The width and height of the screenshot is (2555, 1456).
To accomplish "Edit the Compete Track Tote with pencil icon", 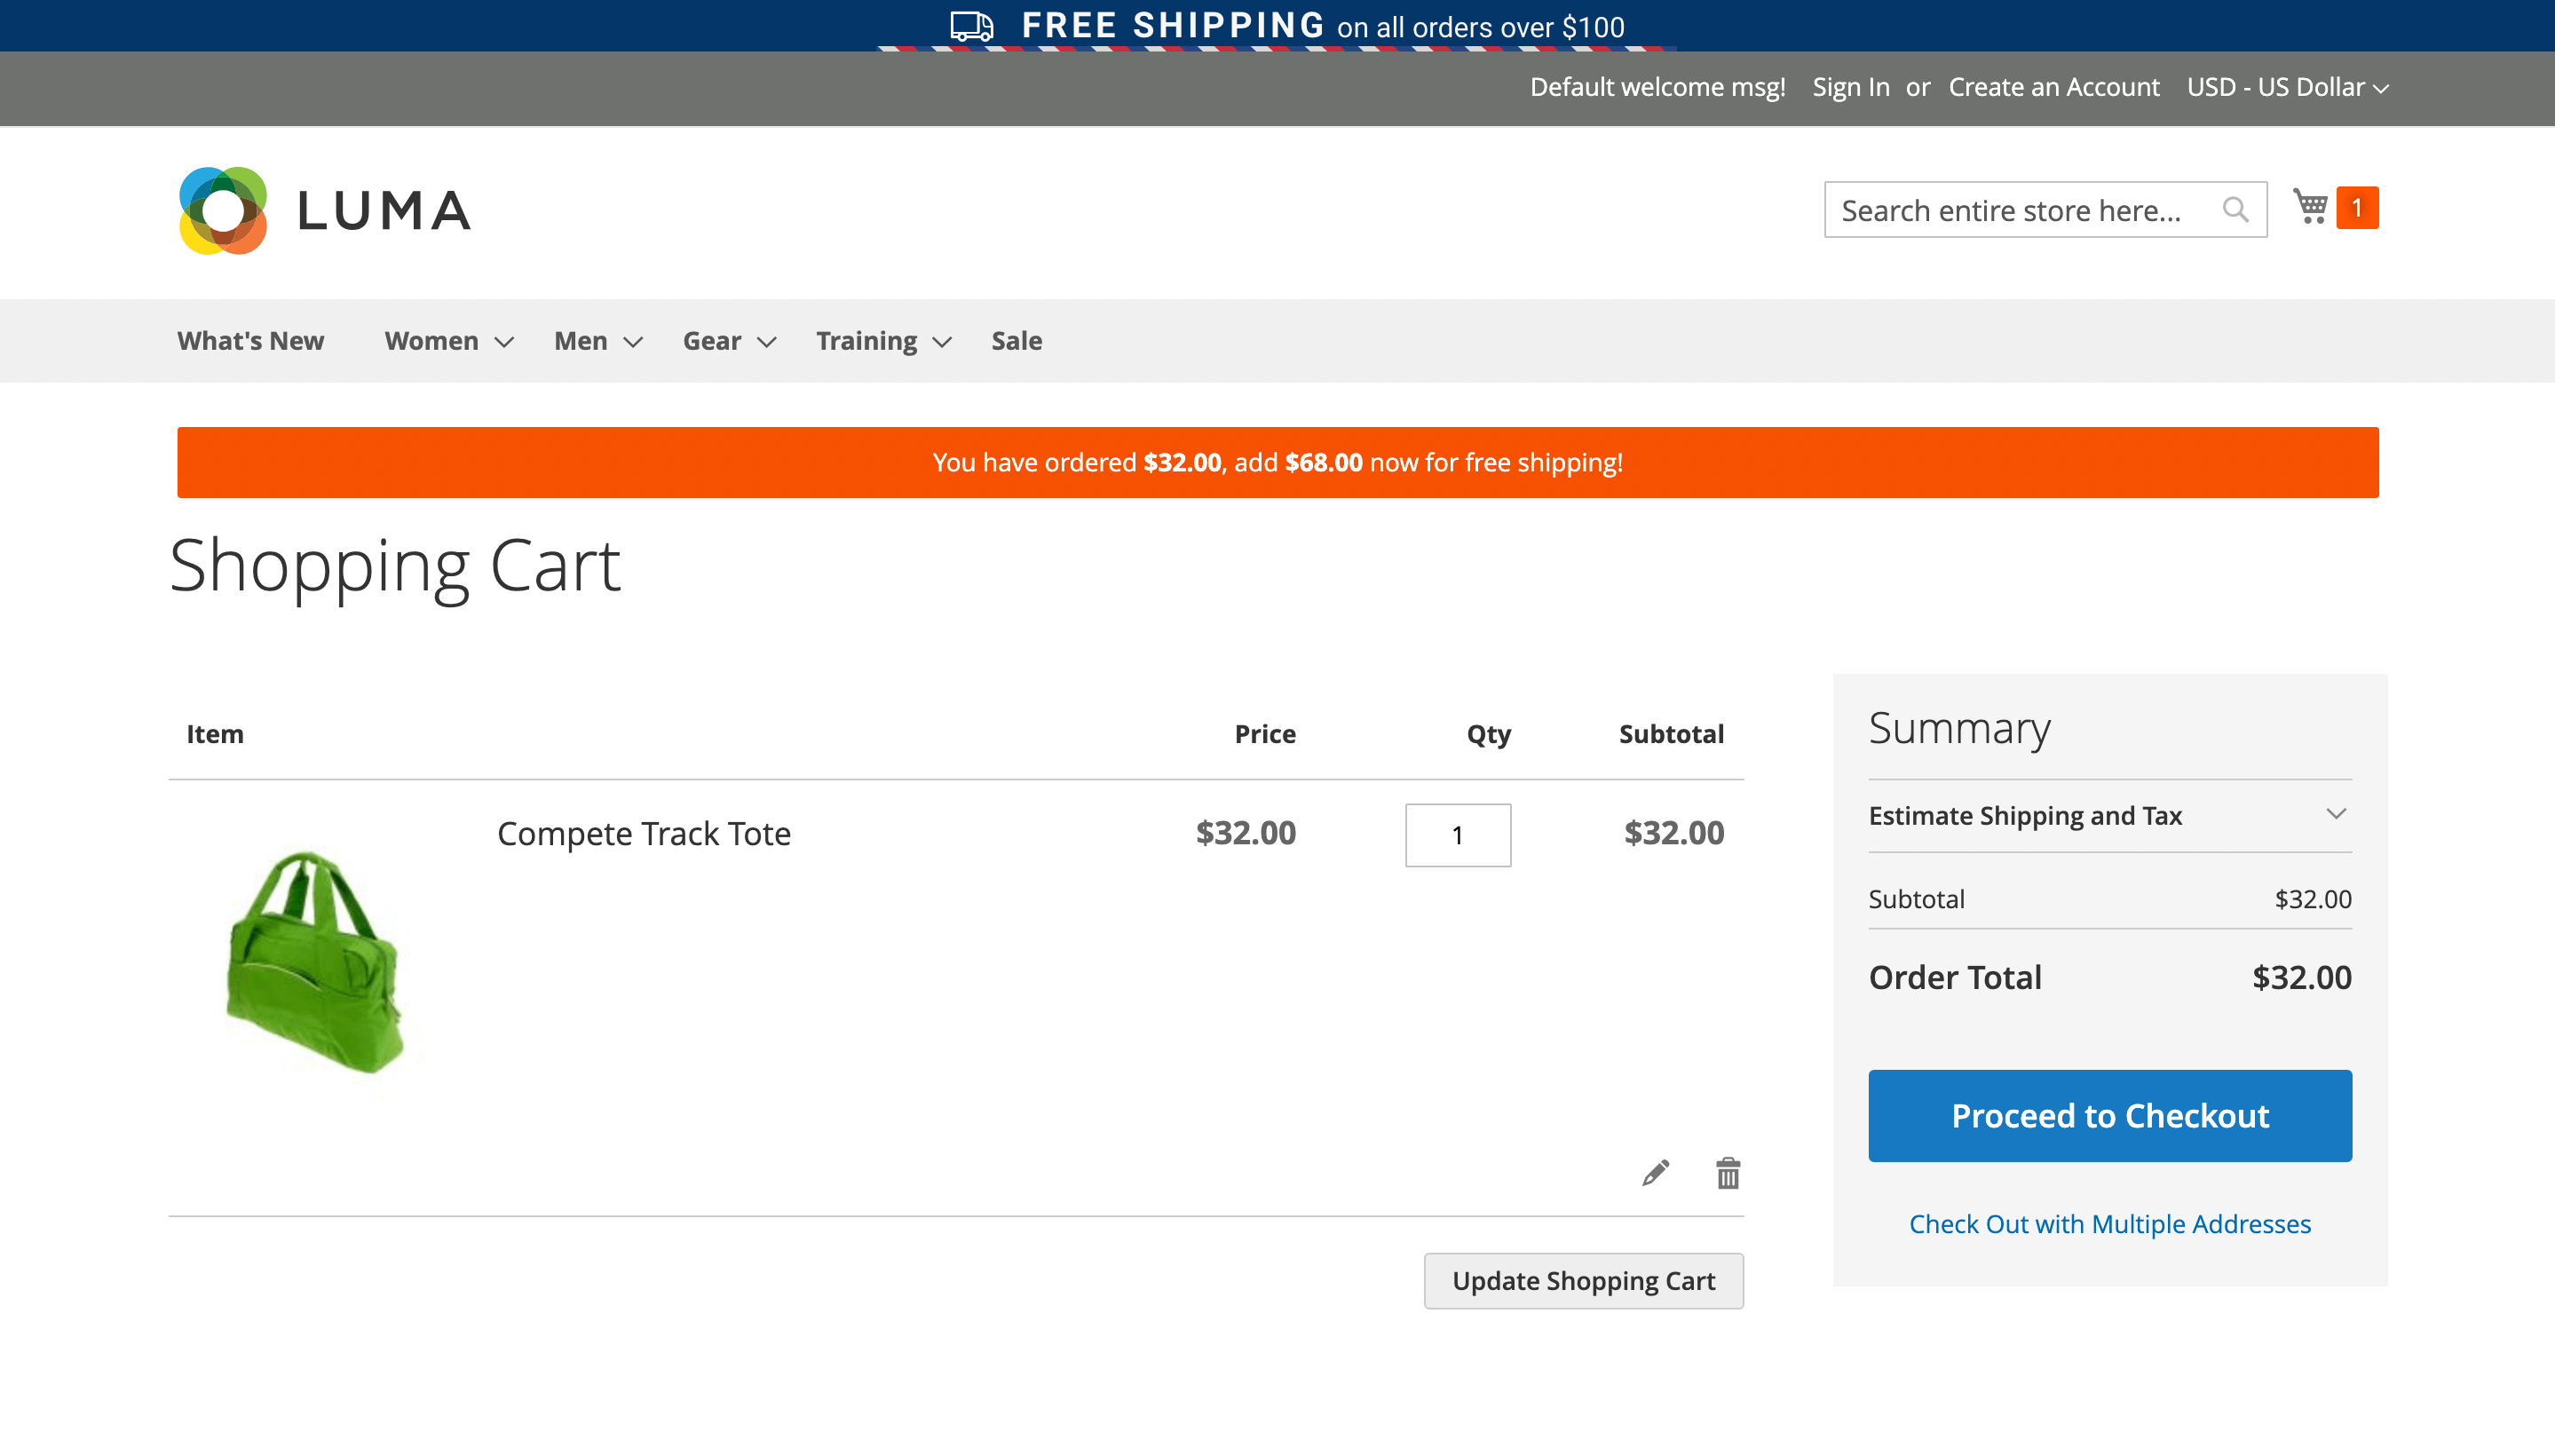I will point(1654,1172).
